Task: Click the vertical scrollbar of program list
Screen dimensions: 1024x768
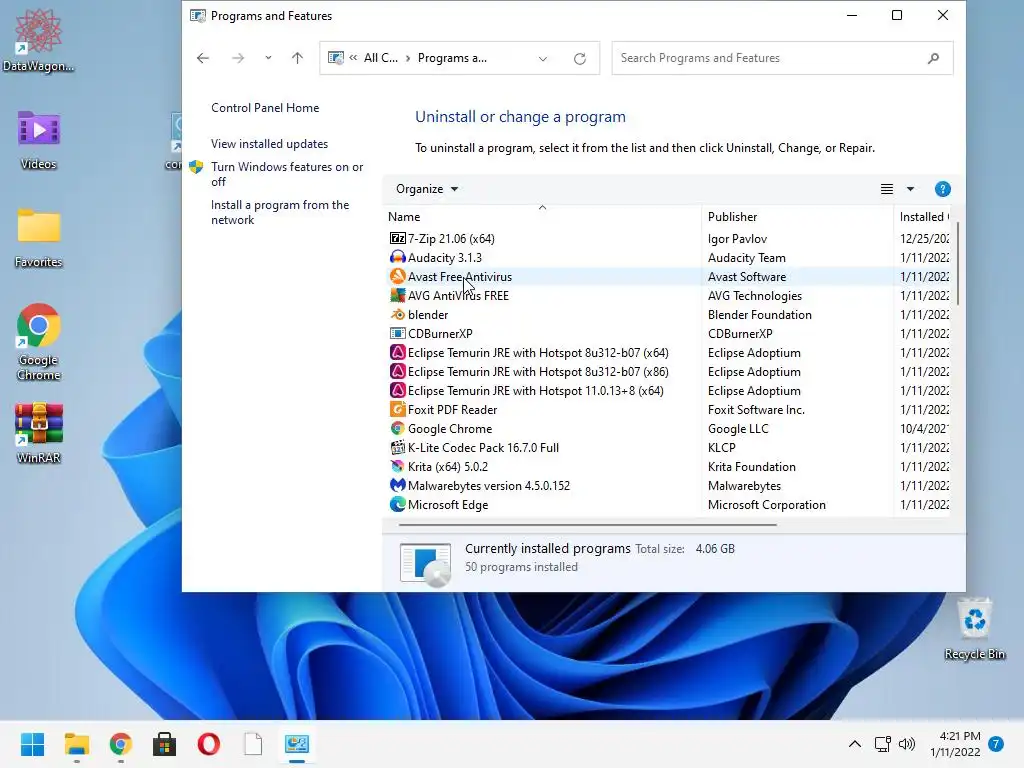Action: pos(957,263)
